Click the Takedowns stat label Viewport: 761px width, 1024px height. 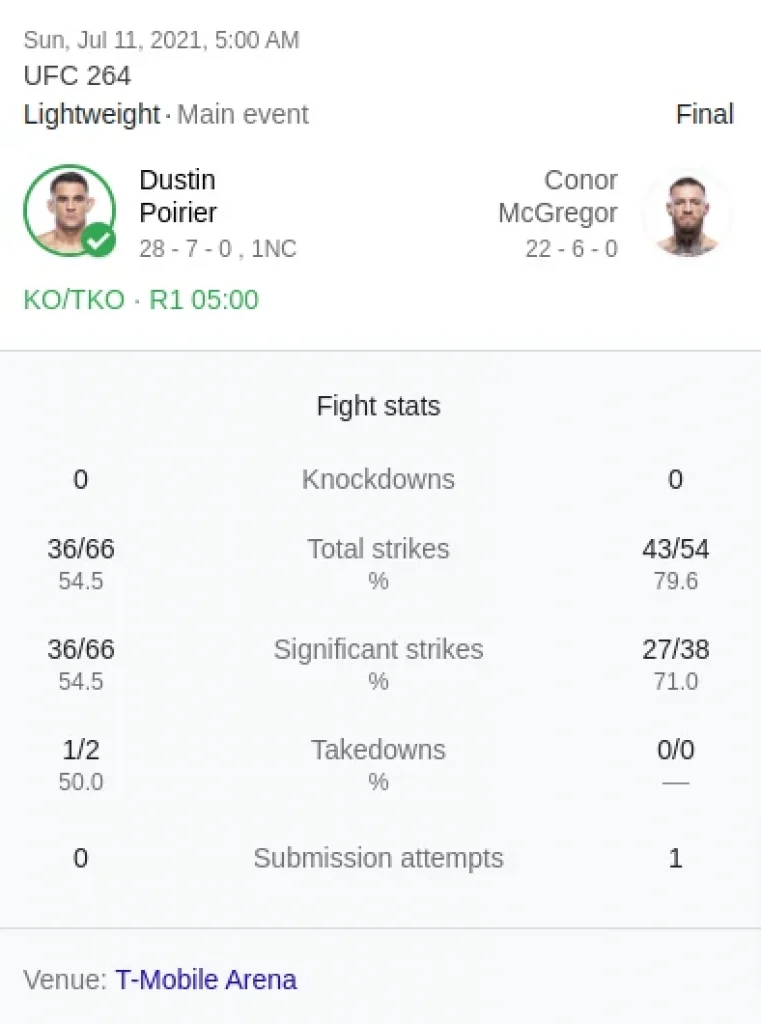pyautogui.click(x=378, y=750)
